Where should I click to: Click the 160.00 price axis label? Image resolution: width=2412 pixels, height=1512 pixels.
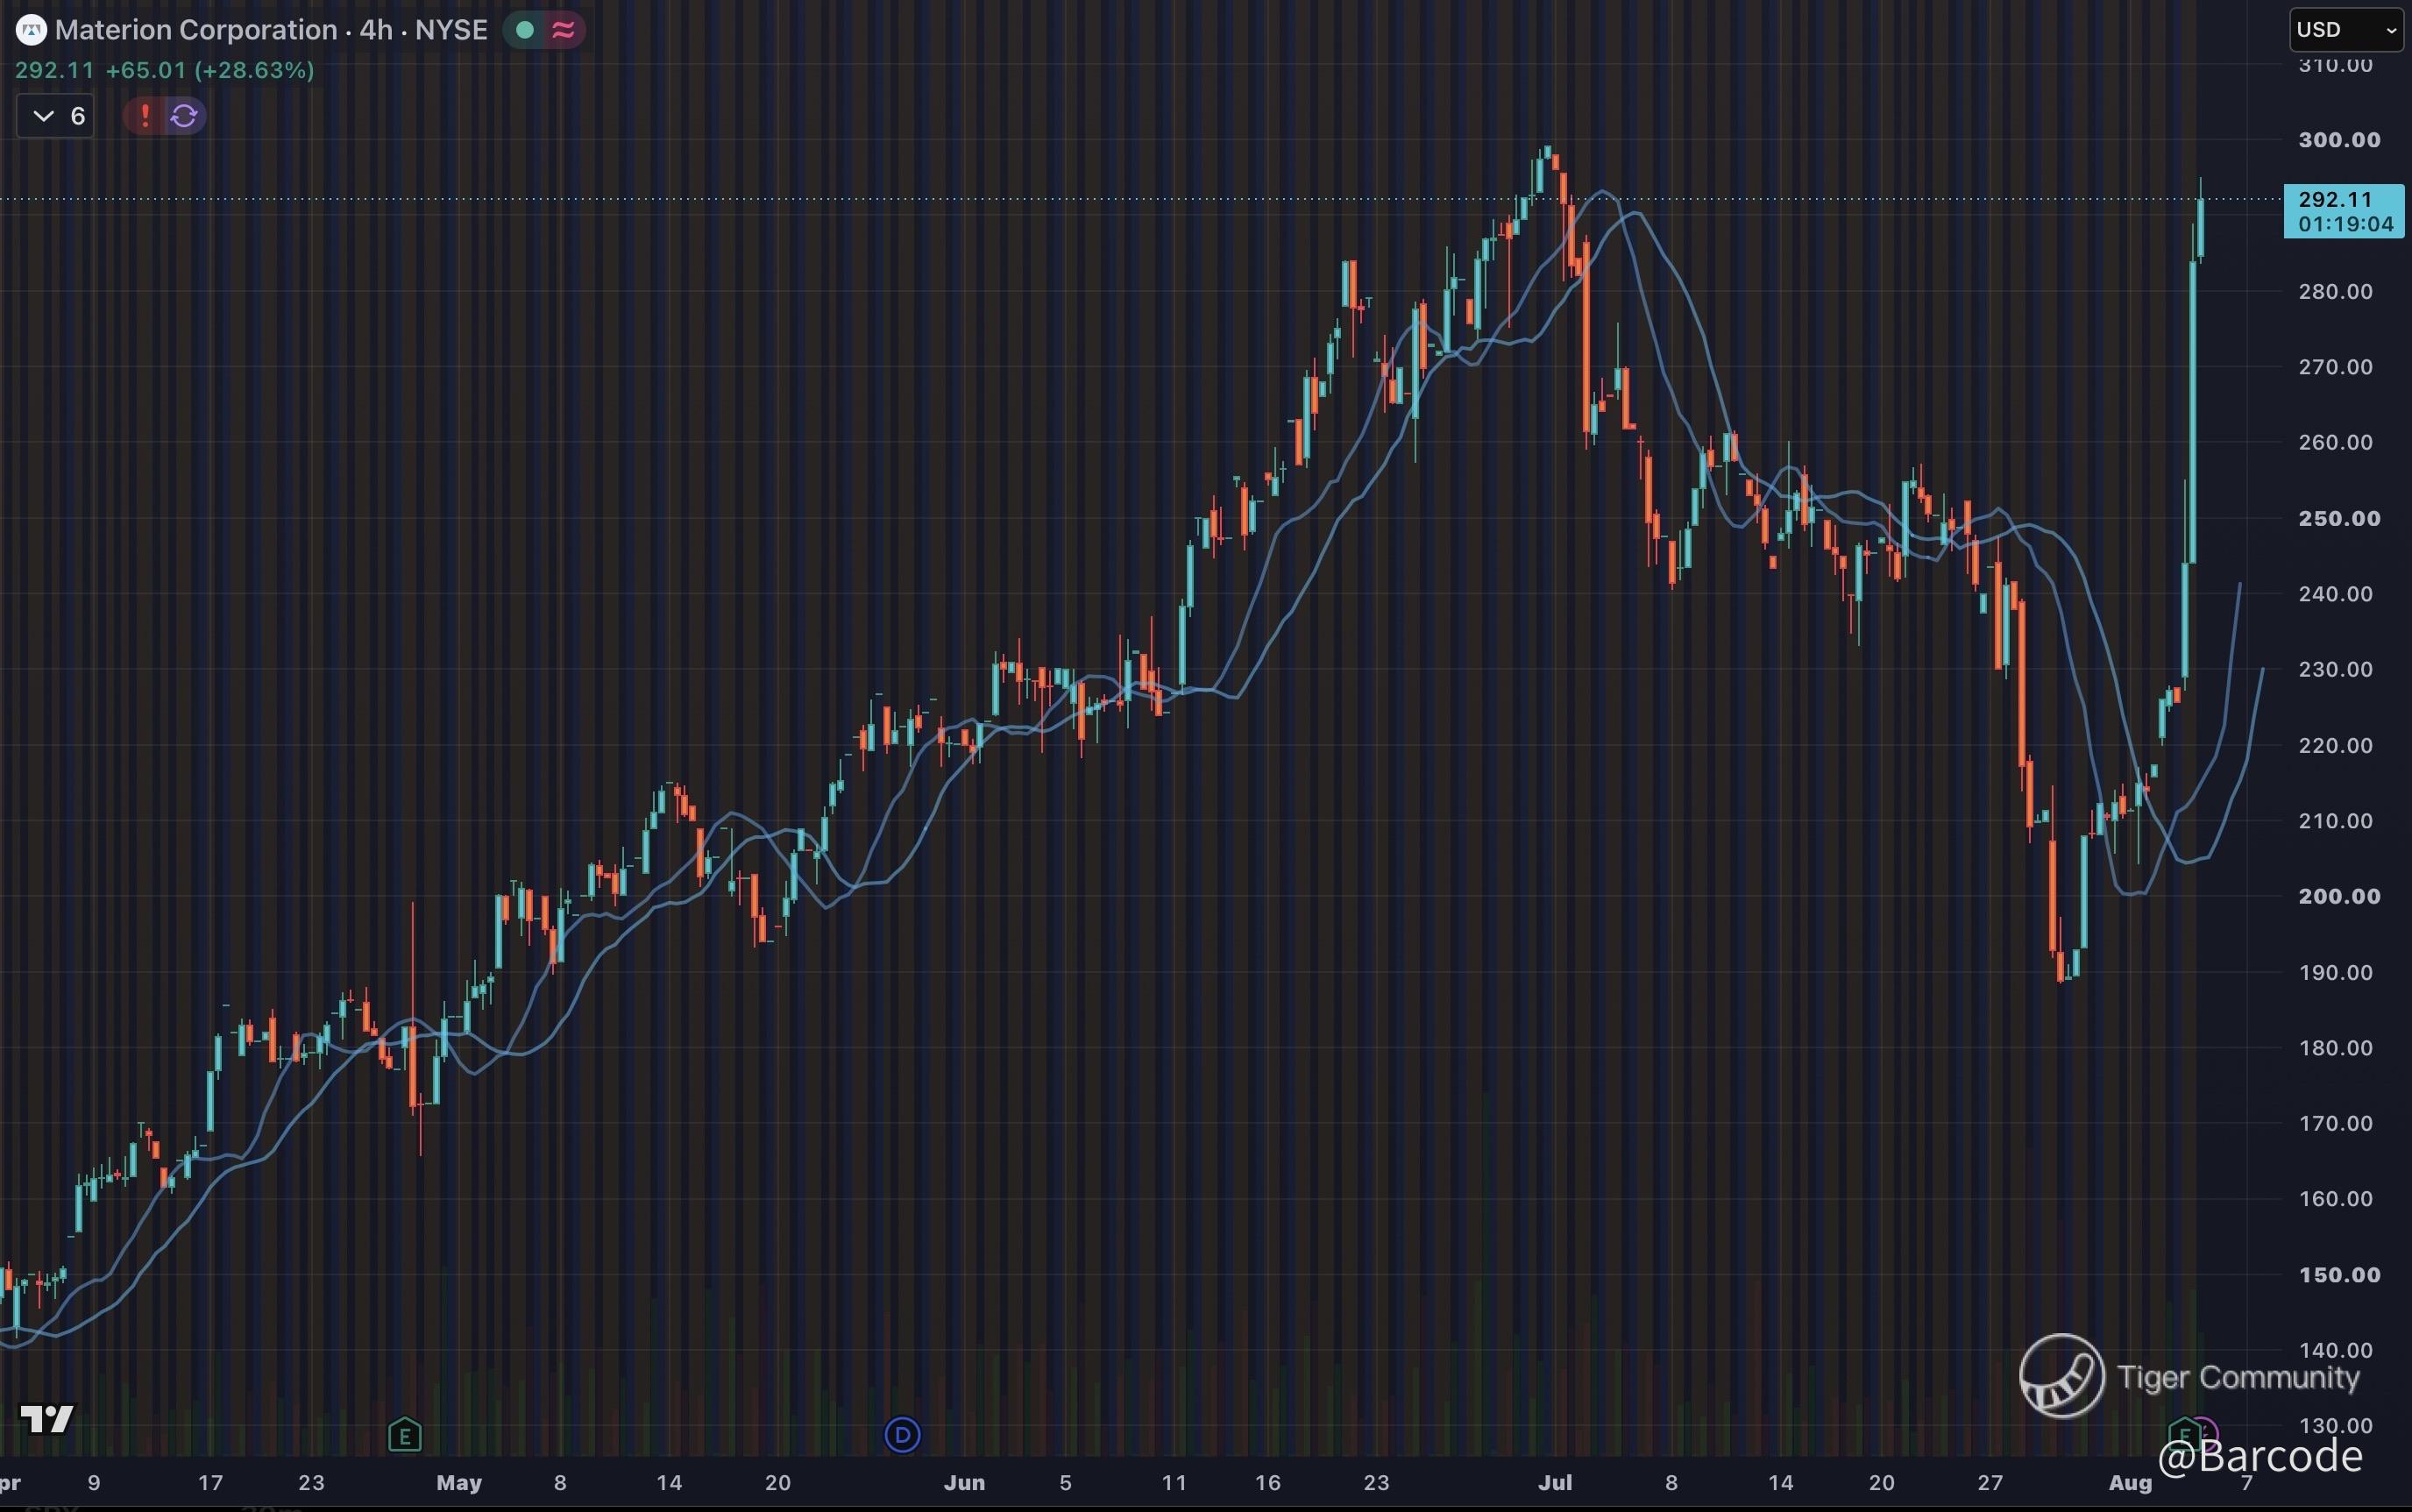[x=2336, y=1198]
